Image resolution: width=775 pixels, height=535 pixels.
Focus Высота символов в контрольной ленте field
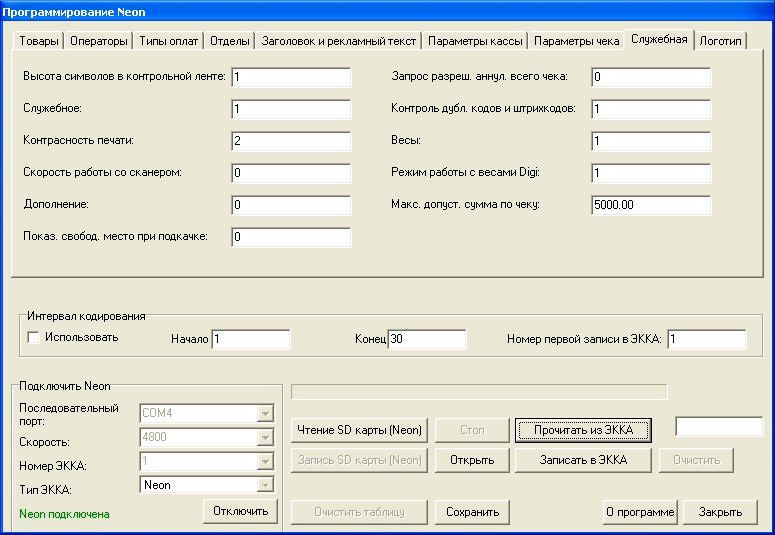[x=291, y=77]
